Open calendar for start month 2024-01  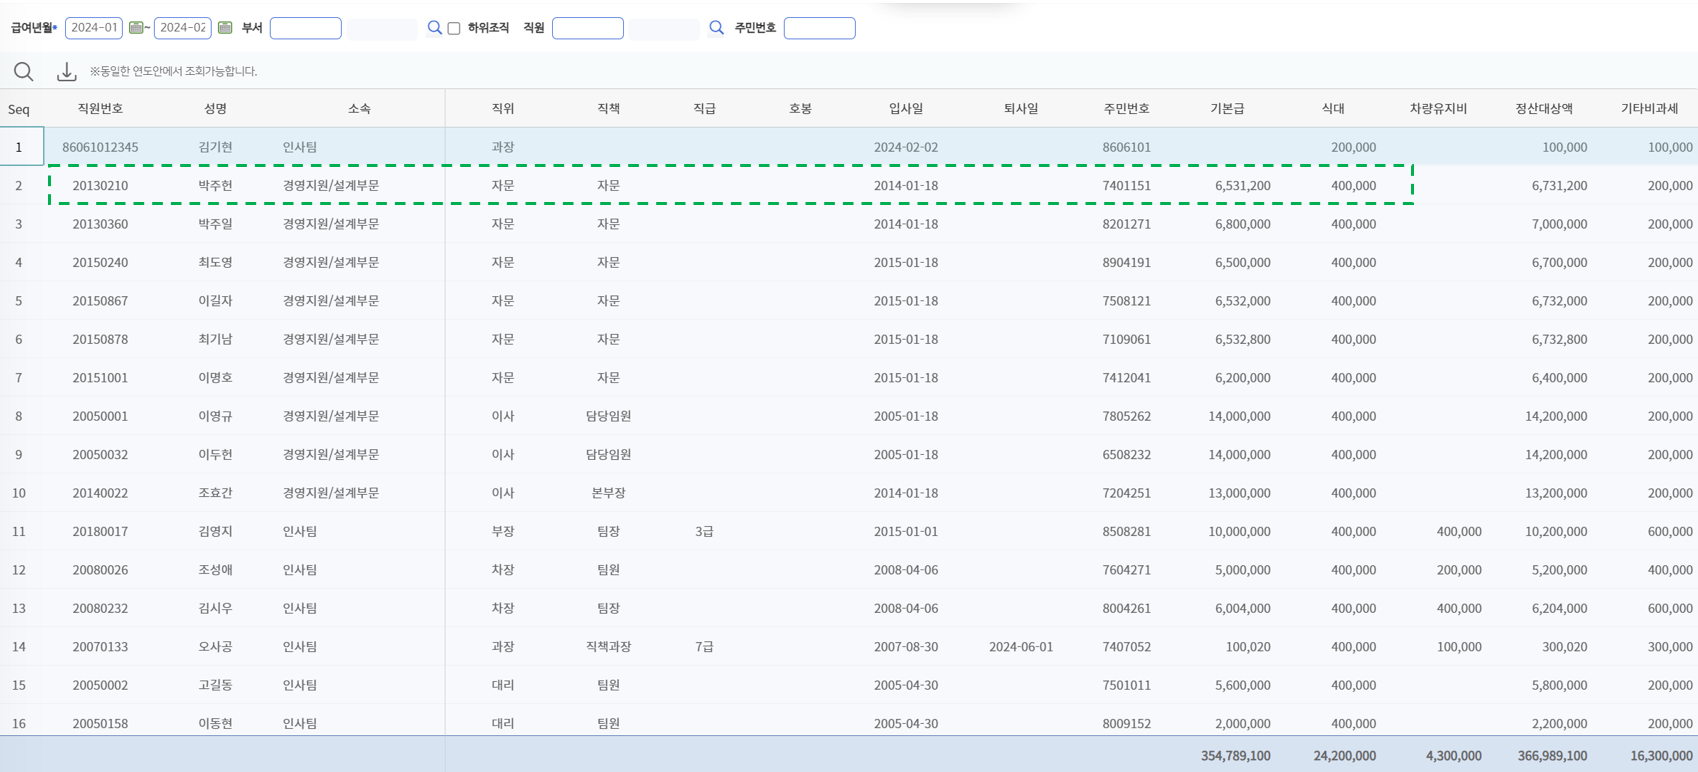(136, 28)
